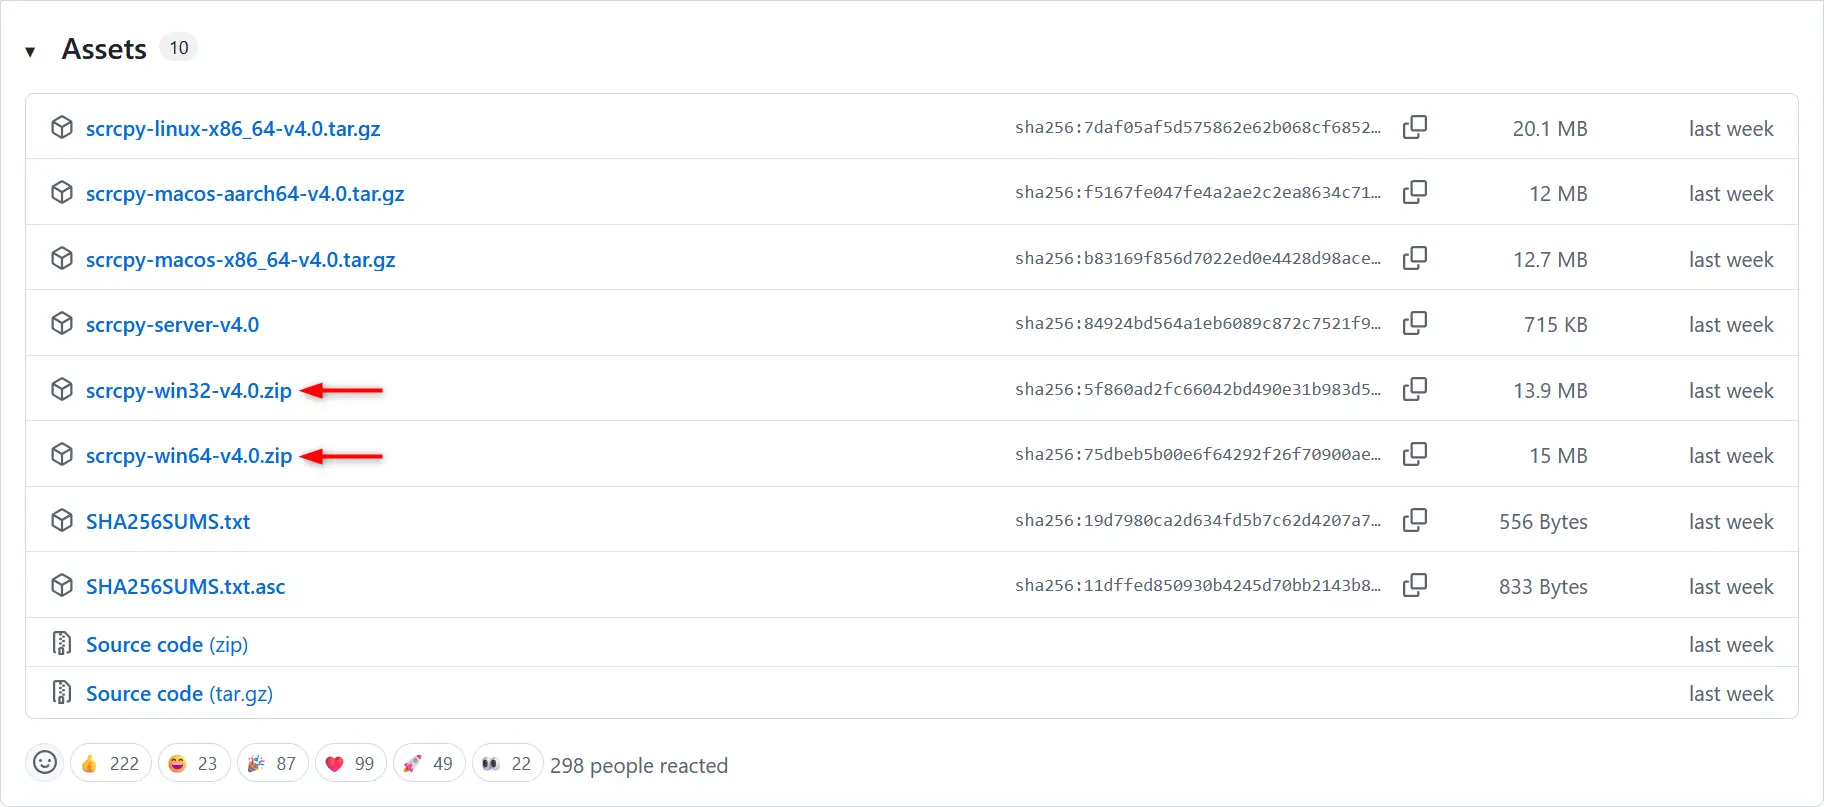The width and height of the screenshot is (1824, 807).
Task: Copy sha256 for scrcpy-linux-x86_64 asset
Action: [1415, 127]
